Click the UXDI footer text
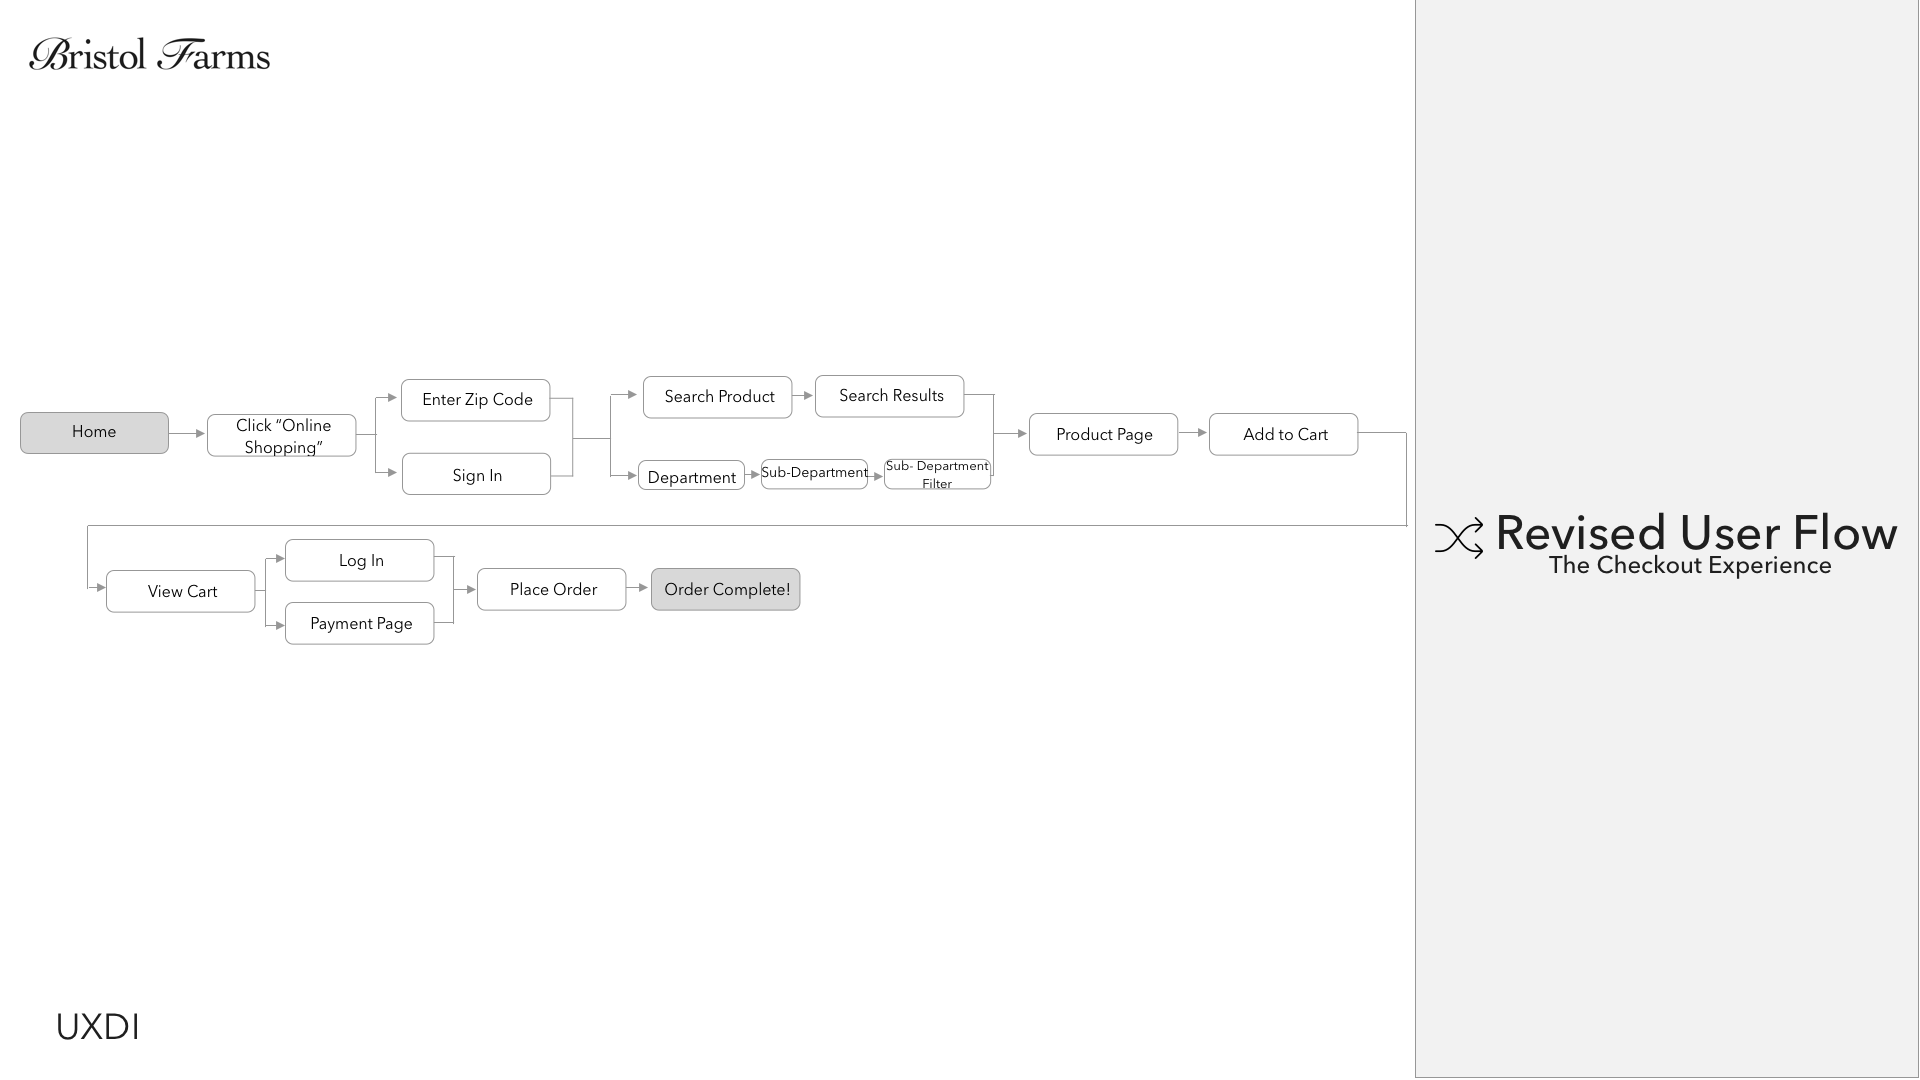Image resolution: width=1920 pixels, height=1080 pixels. click(x=98, y=1027)
